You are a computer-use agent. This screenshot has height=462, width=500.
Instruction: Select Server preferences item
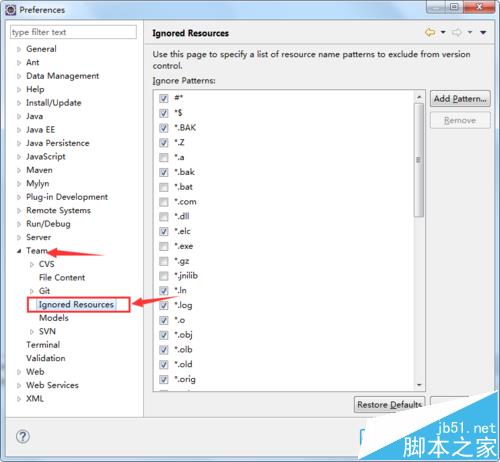[38, 237]
